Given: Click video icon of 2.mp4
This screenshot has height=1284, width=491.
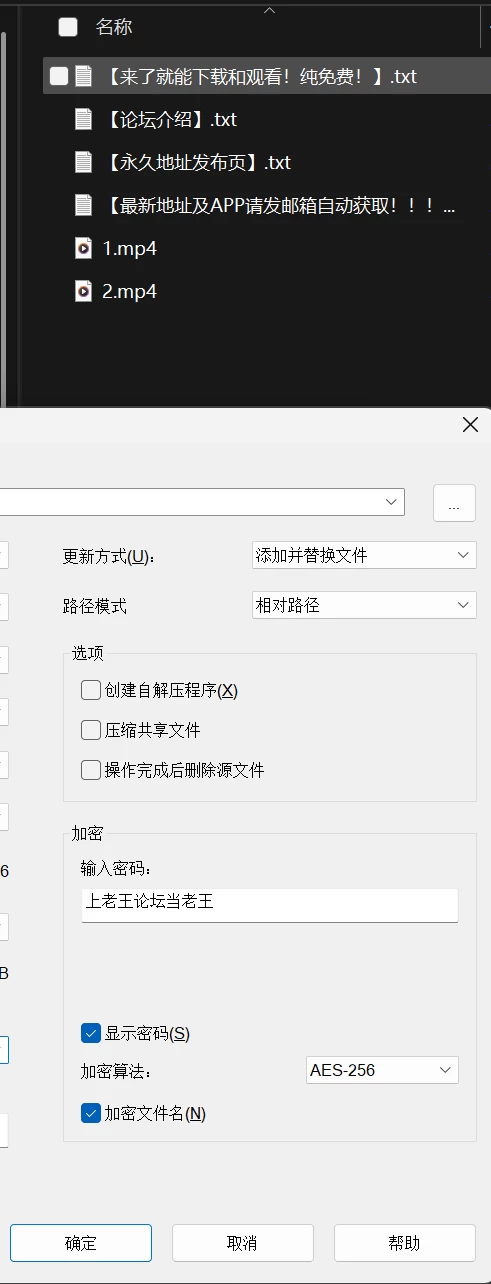Looking at the screenshot, I should point(84,291).
